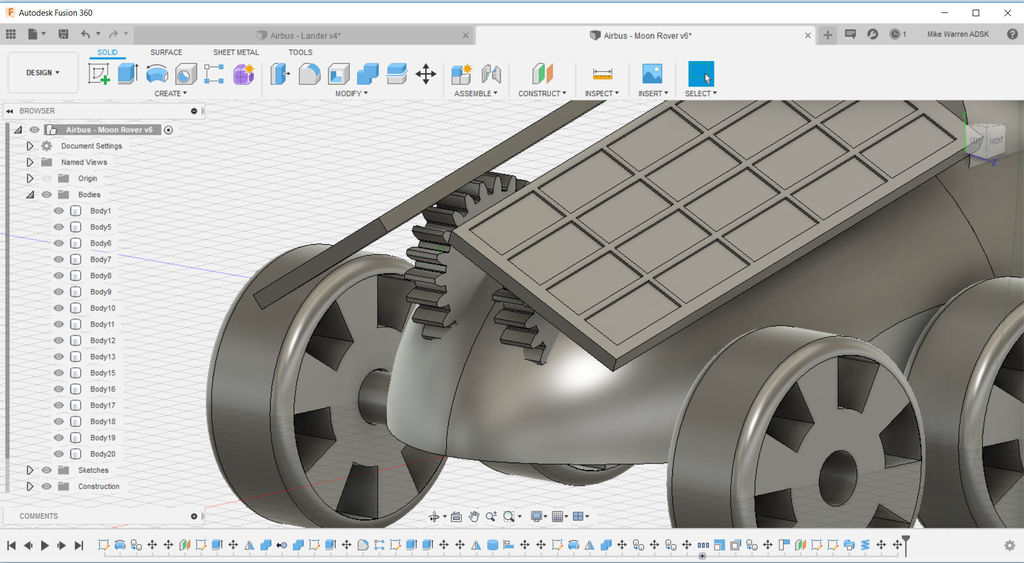Image resolution: width=1024 pixels, height=563 pixels.
Task: Hide Body1 using its eye icon
Action: coord(59,211)
